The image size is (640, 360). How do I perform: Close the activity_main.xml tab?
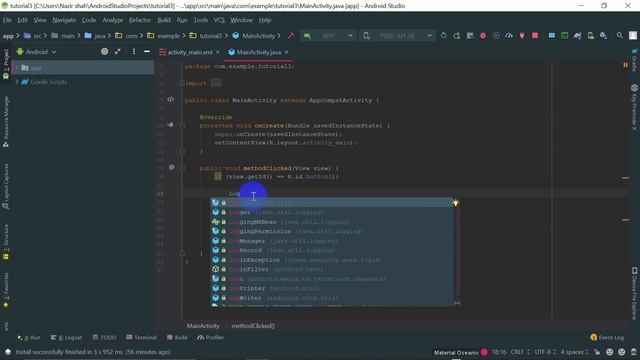218,52
